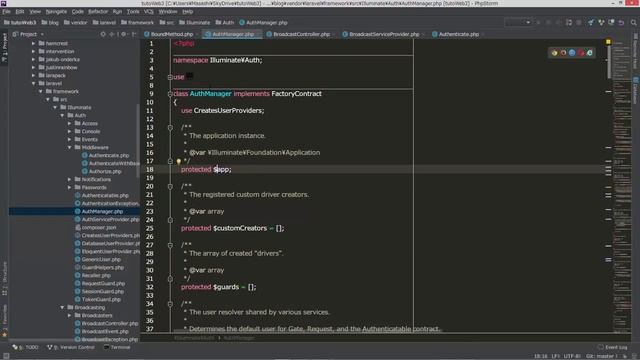Open the 1: Project side tool tab
The image size is (640, 360).
click(x=4, y=47)
